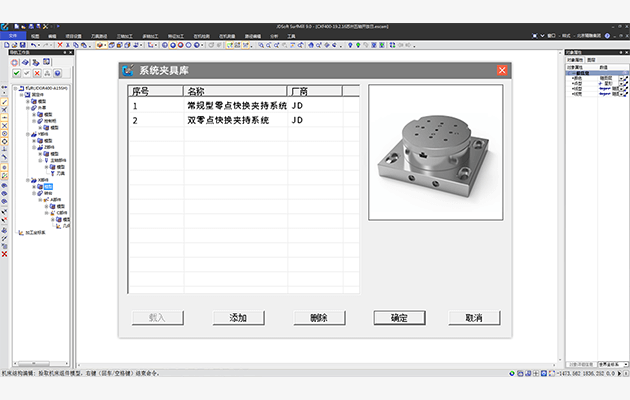The height and width of the screenshot is (400, 630).
Task: Collapse the Y部件 node in the tree
Action: pyautogui.click(x=28, y=134)
